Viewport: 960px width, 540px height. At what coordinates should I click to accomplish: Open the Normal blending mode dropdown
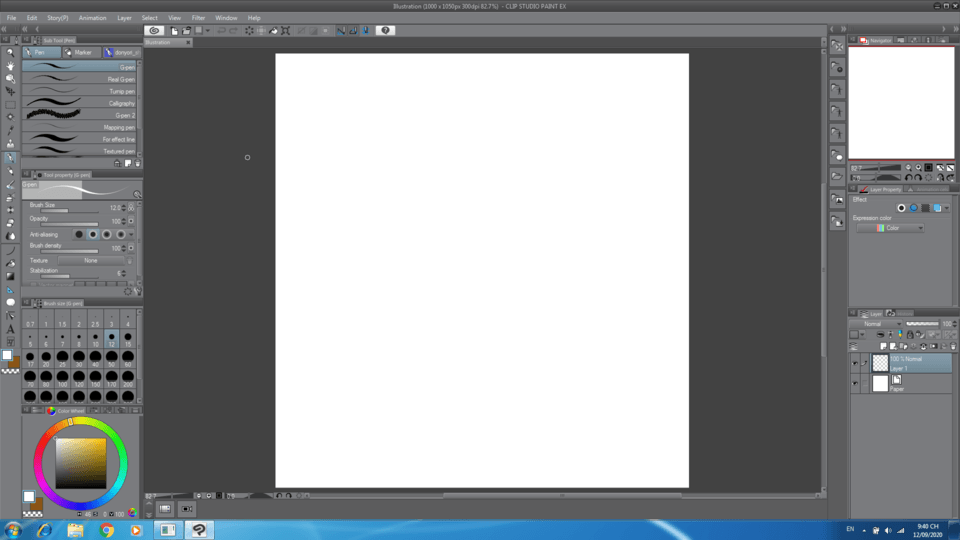(x=877, y=324)
